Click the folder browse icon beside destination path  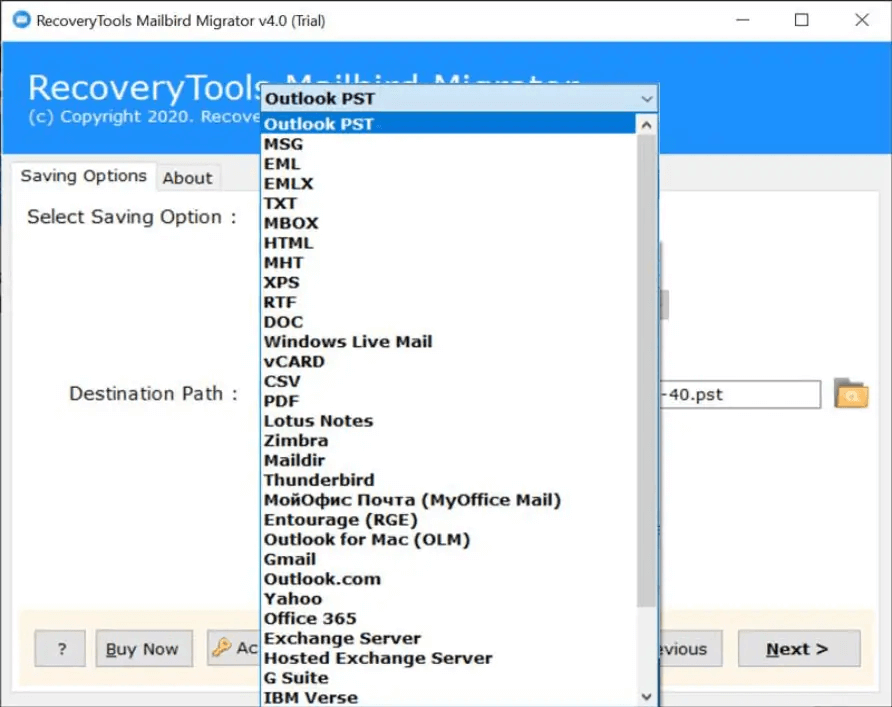click(850, 394)
